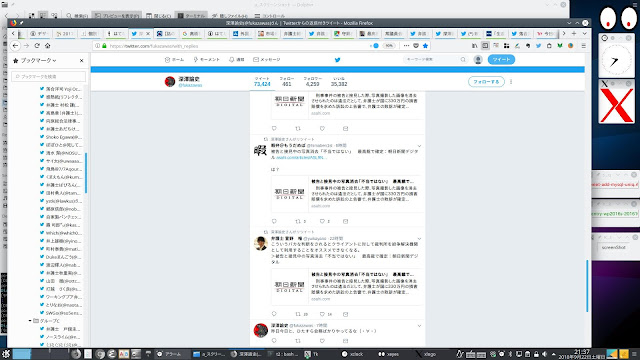Open the list all tabs dropdown
The image size is (640, 360).
pos(584,33)
